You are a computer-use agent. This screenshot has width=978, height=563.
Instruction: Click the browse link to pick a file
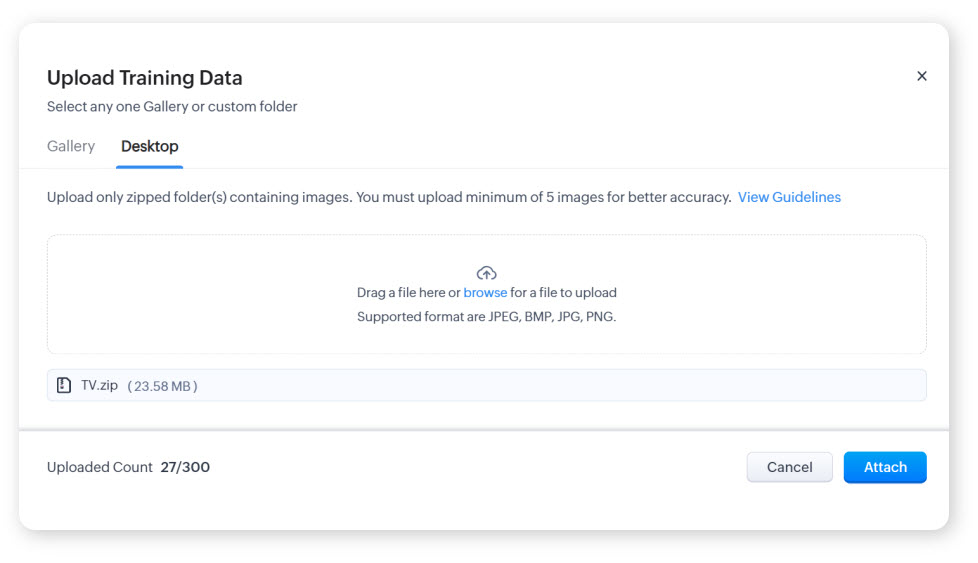(485, 293)
